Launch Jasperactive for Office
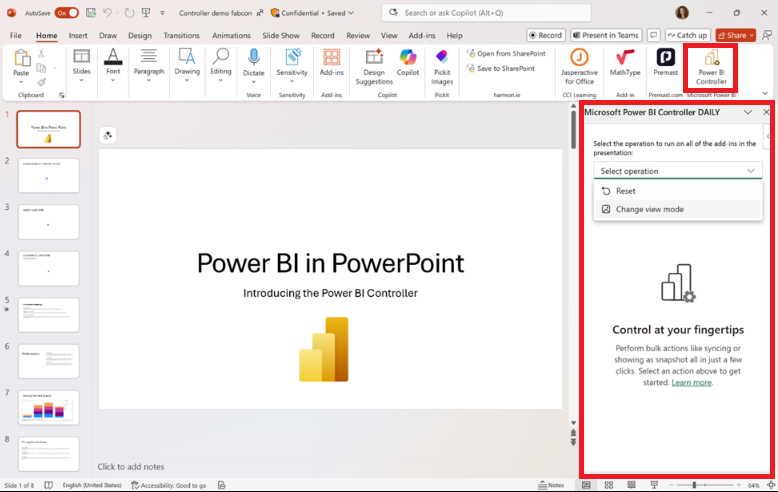 [x=579, y=67]
